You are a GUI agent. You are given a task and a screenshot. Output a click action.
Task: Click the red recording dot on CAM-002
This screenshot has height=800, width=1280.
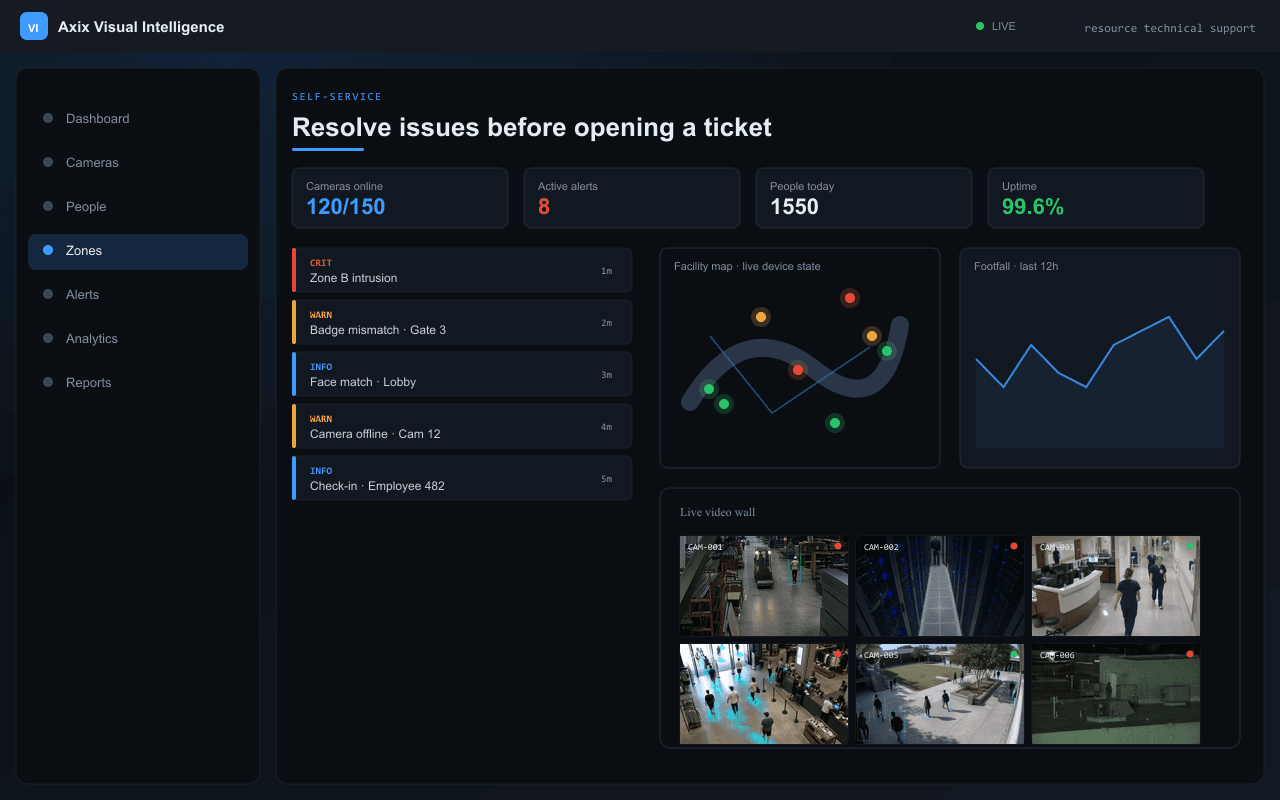click(1014, 546)
